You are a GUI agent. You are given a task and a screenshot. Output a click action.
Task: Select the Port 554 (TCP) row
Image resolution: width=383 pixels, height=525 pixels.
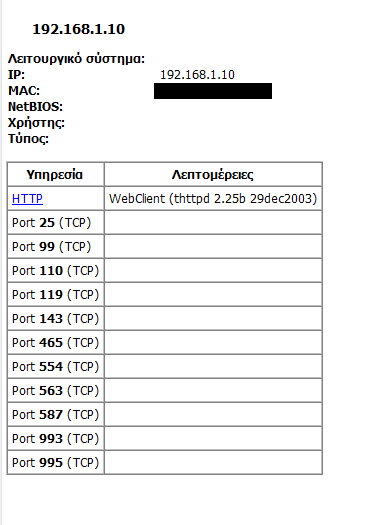(164, 367)
